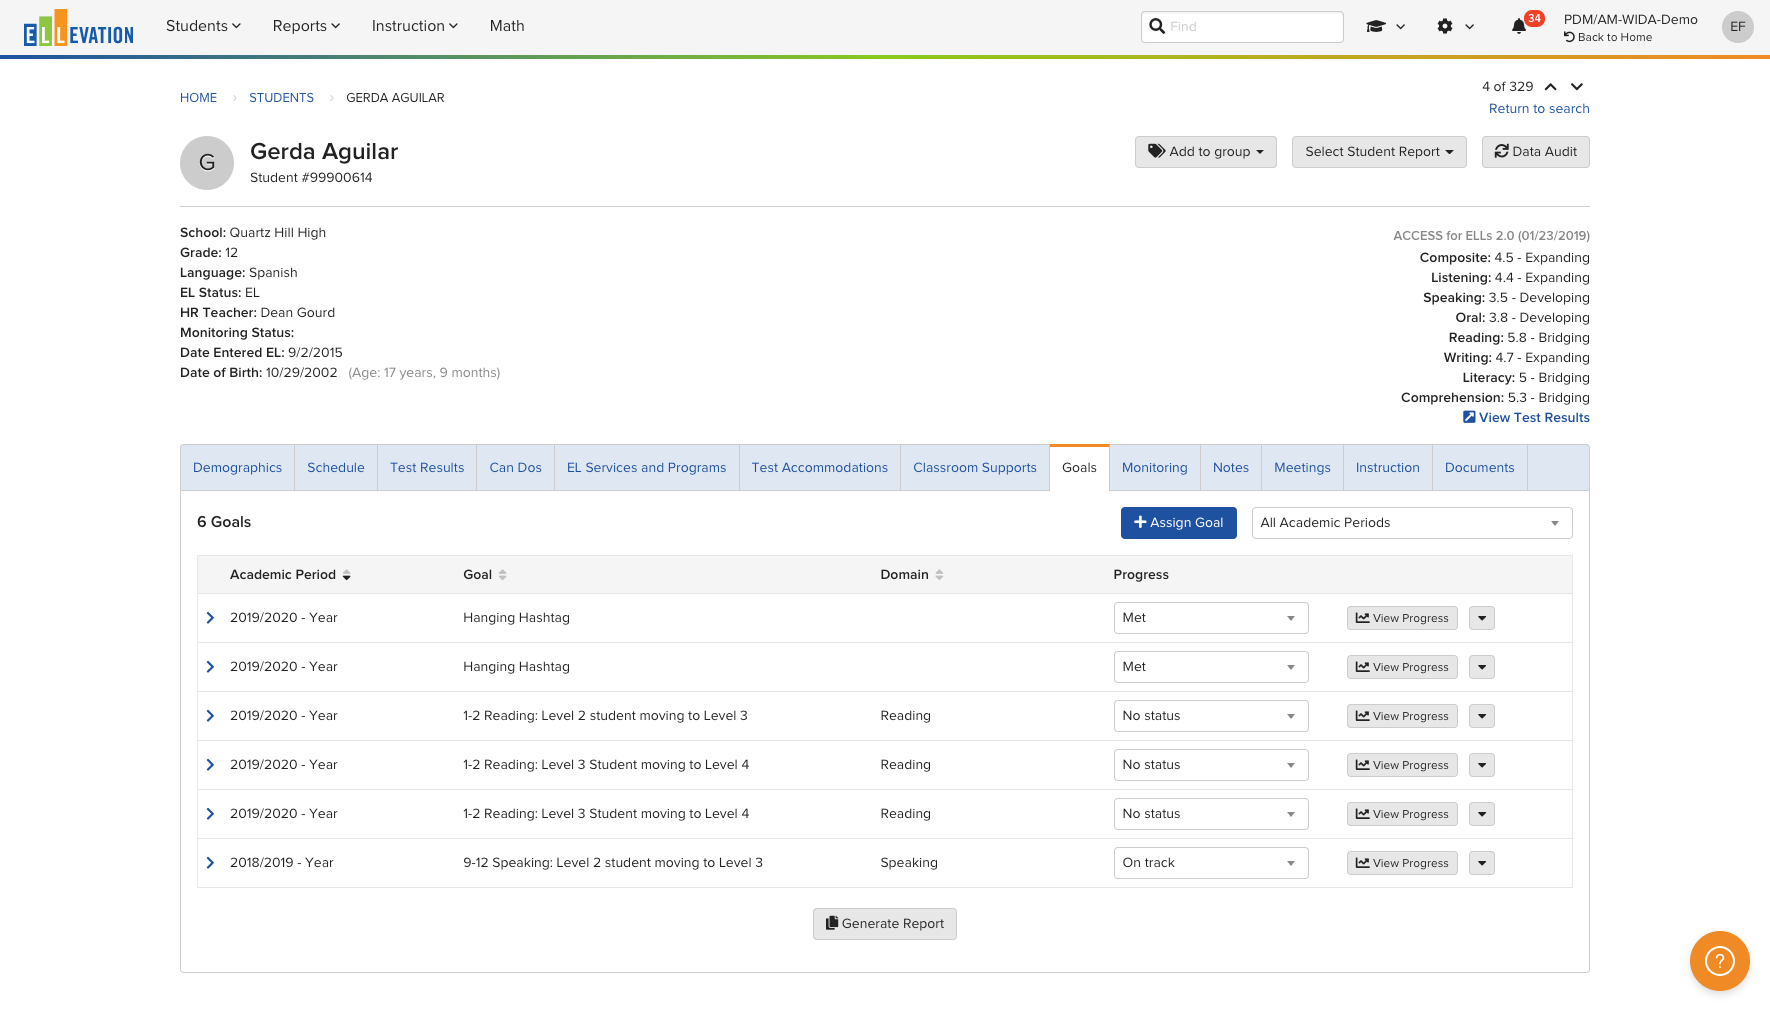Screen dimensions: 1770x1011
Task: Click the Find search field
Action: click(x=1242, y=27)
